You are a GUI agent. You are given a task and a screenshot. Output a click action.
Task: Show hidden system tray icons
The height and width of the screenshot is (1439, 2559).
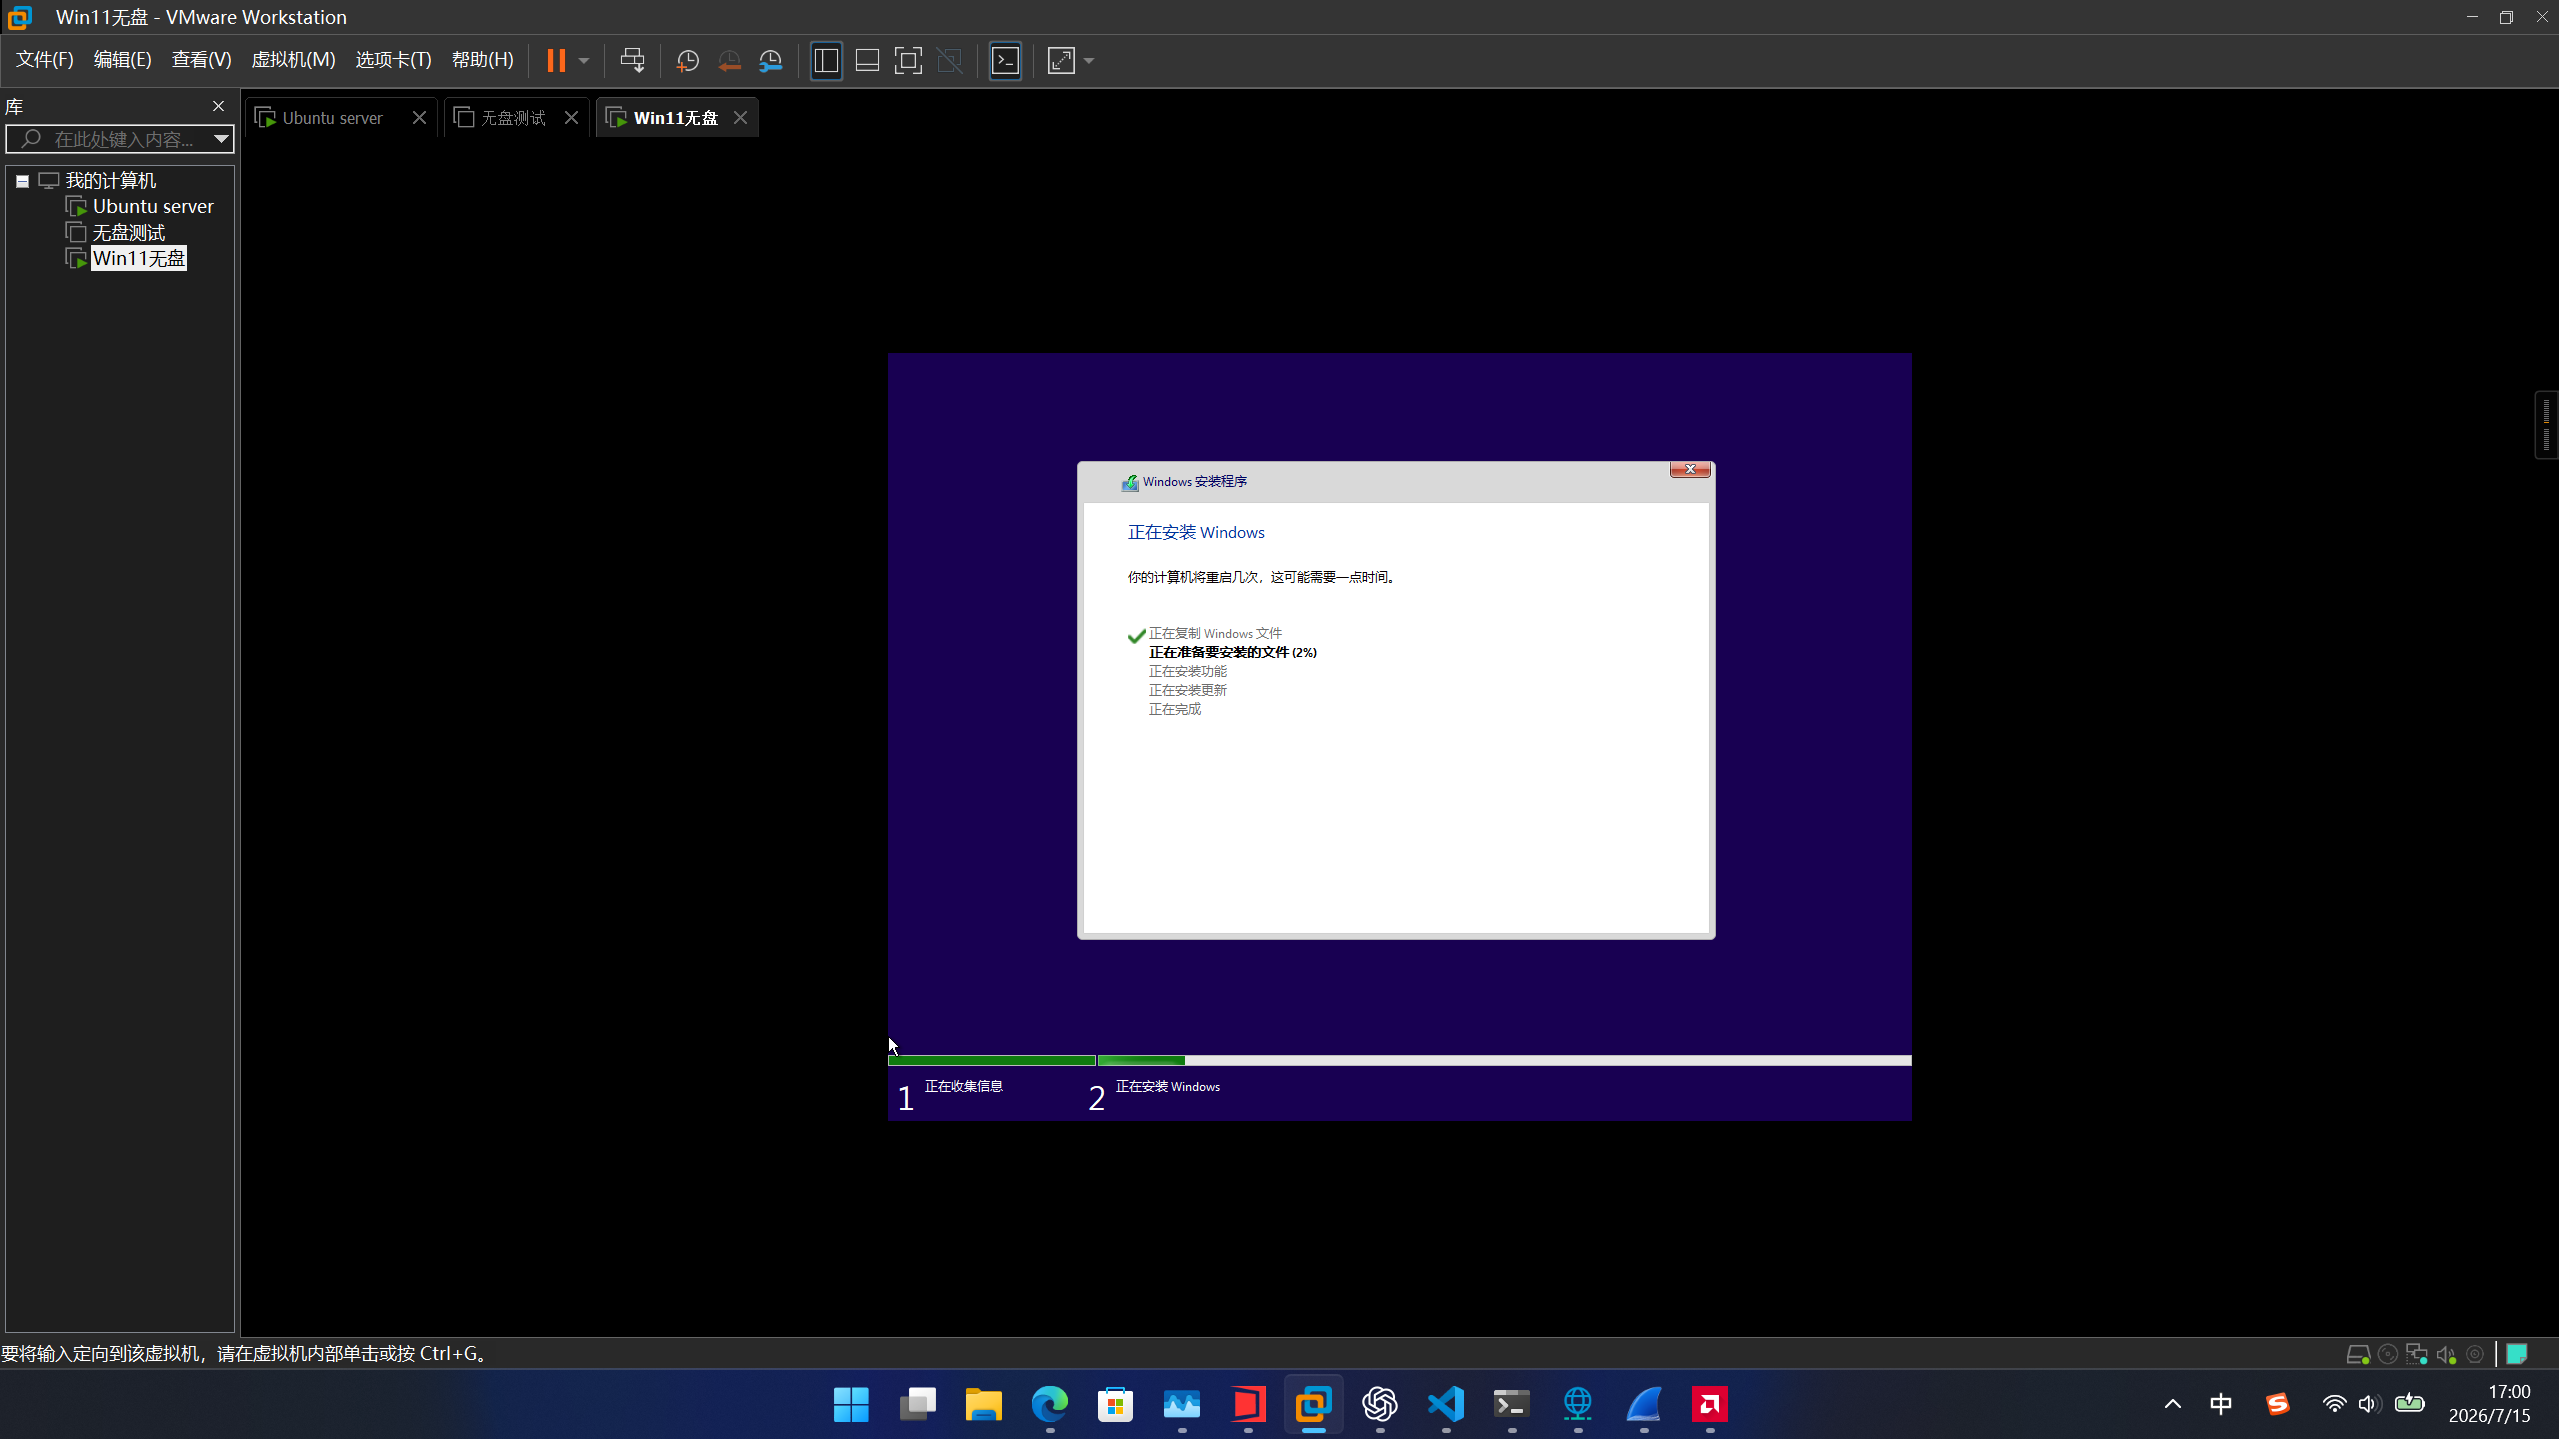pos(2172,1404)
